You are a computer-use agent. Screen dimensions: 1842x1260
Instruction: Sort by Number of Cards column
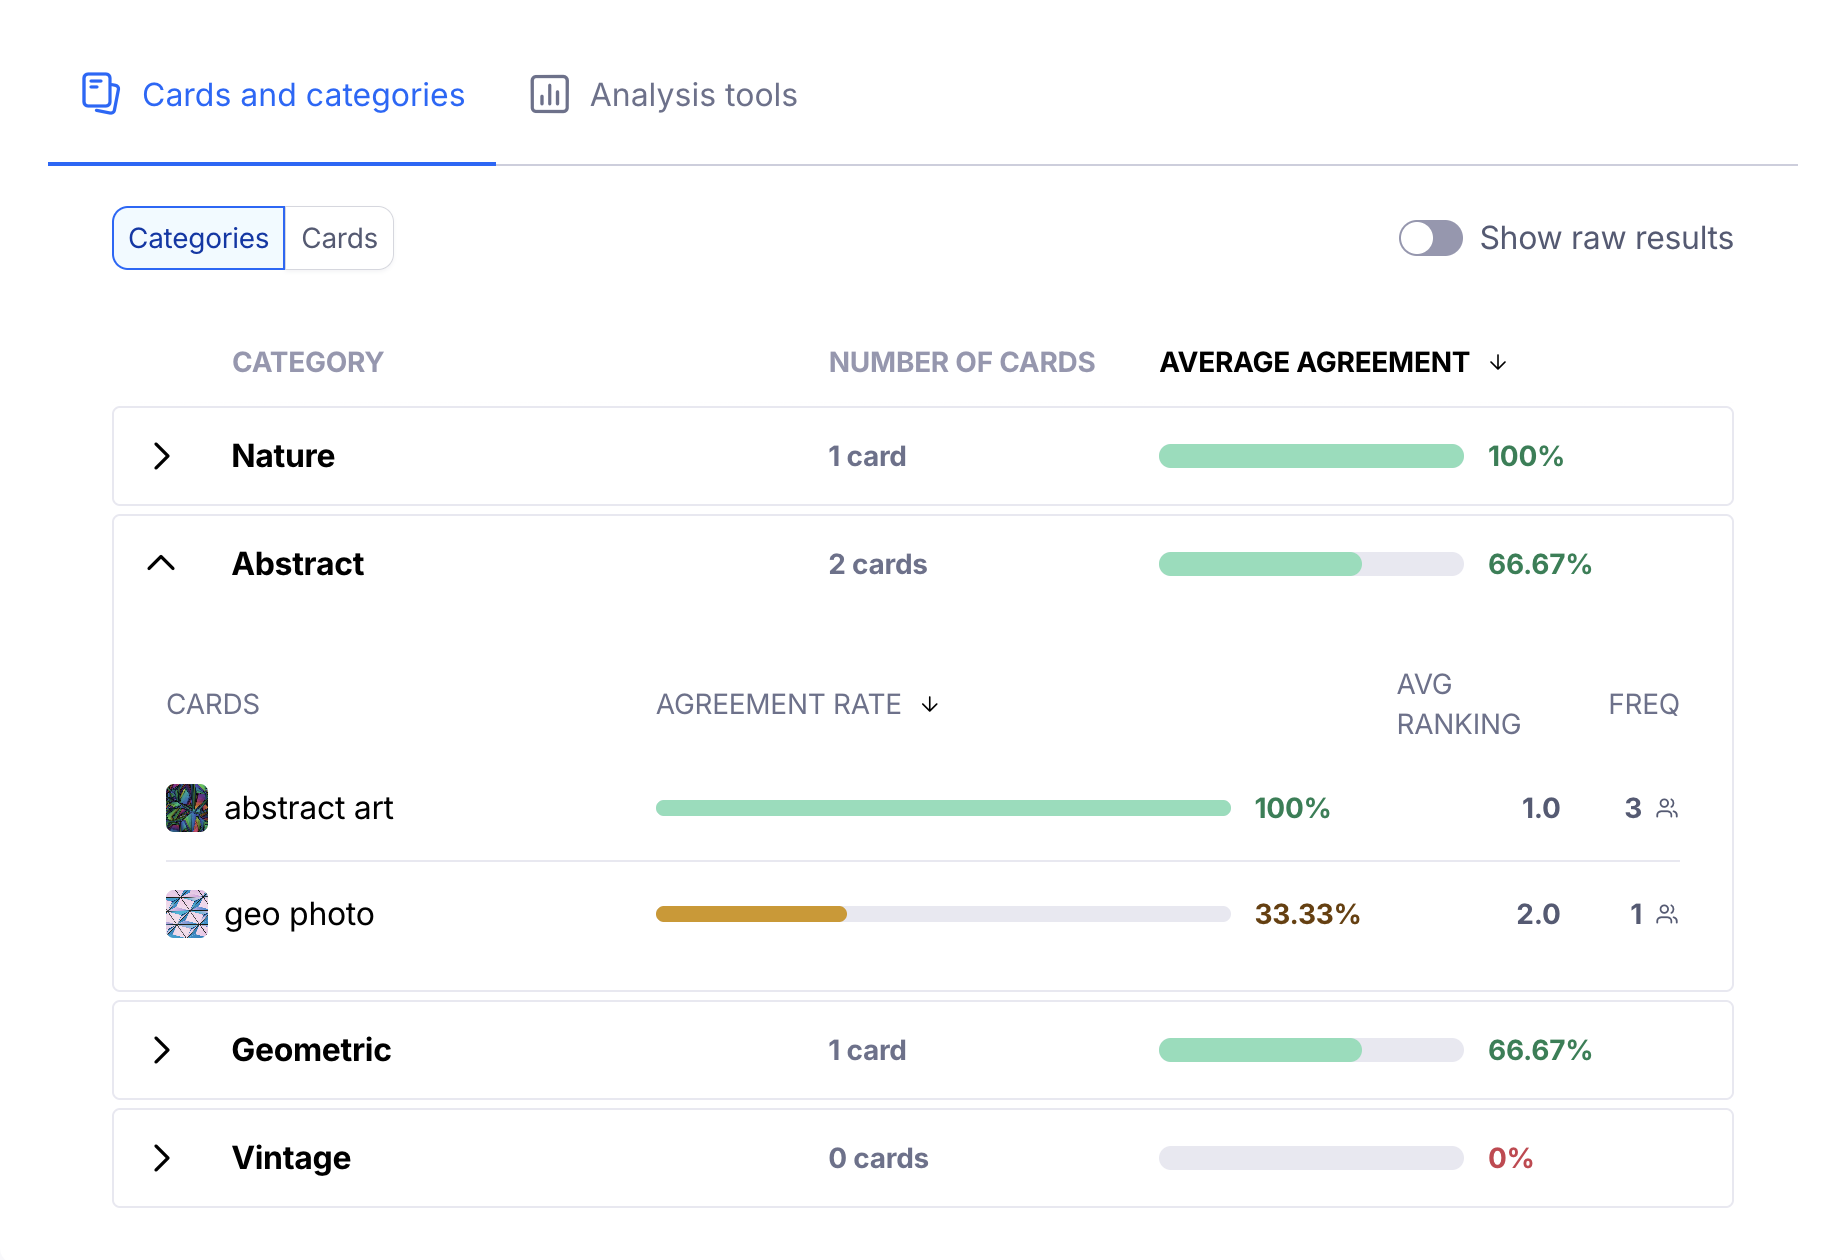coord(961,362)
